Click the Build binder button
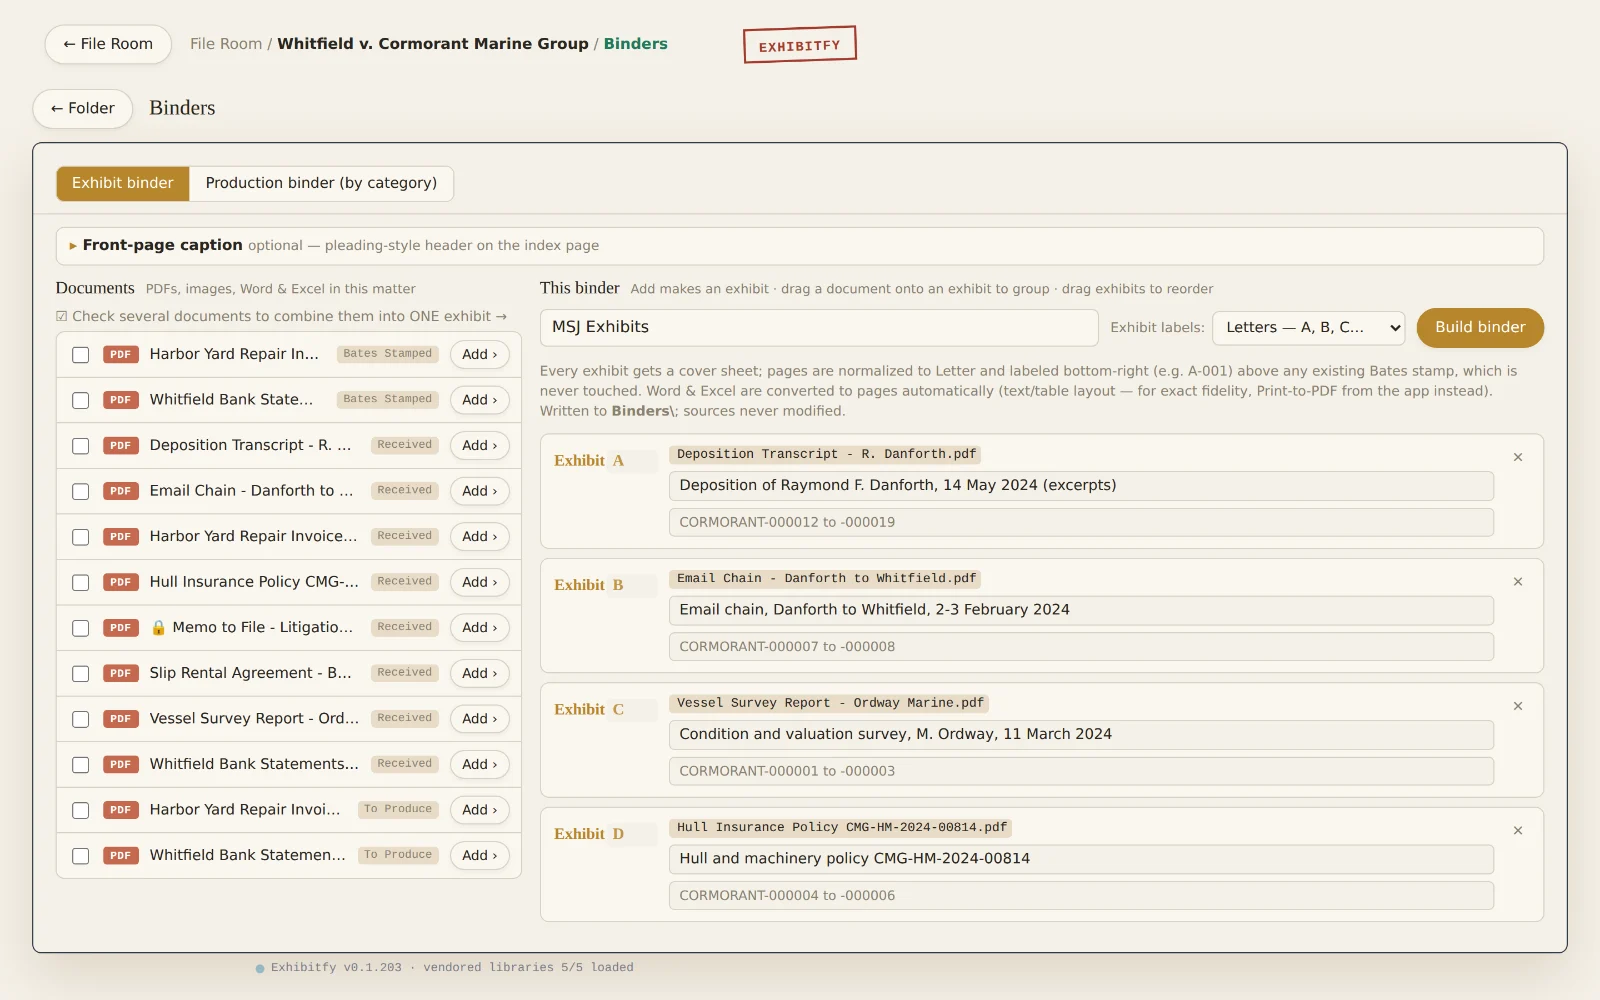 (1480, 327)
